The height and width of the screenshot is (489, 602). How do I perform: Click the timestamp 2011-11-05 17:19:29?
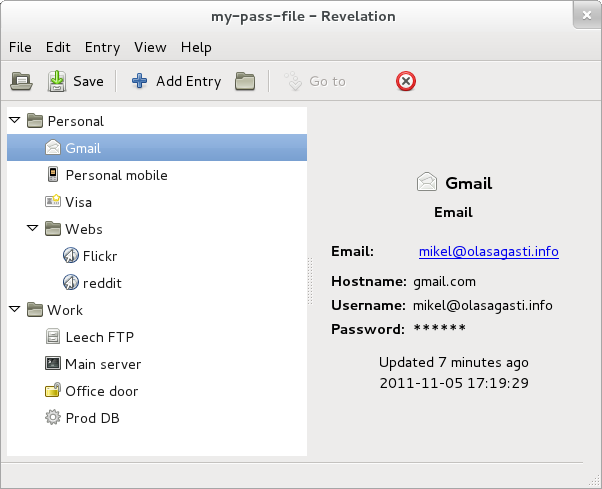454,383
